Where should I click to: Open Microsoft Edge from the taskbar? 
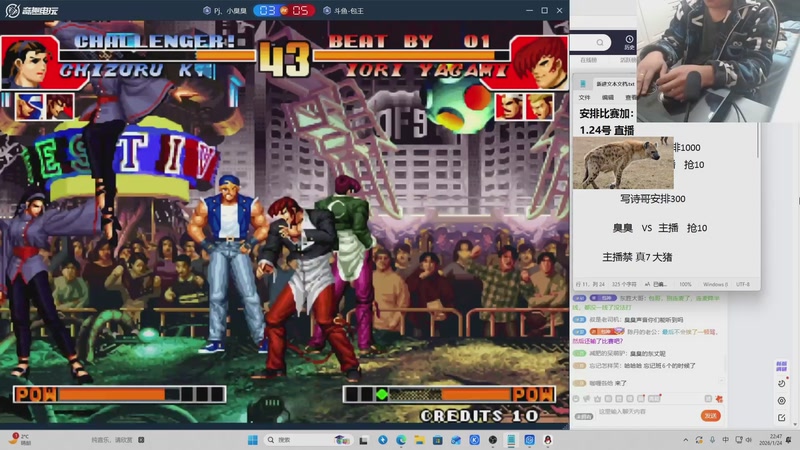pos(401,440)
